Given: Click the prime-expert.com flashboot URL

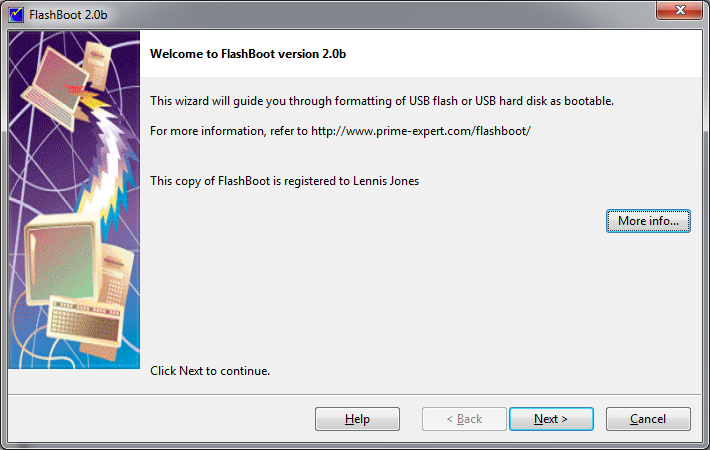Looking at the screenshot, I should coord(421,131).
